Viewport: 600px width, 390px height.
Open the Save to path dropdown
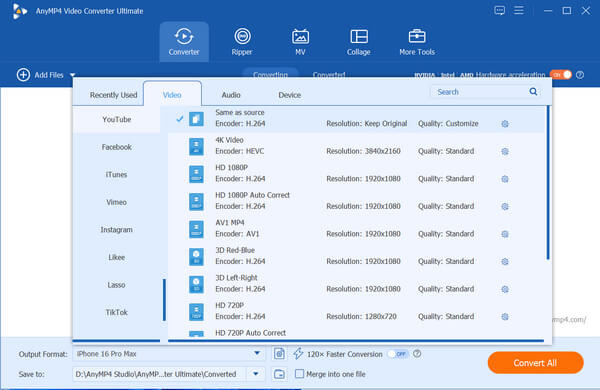point(256,374)
